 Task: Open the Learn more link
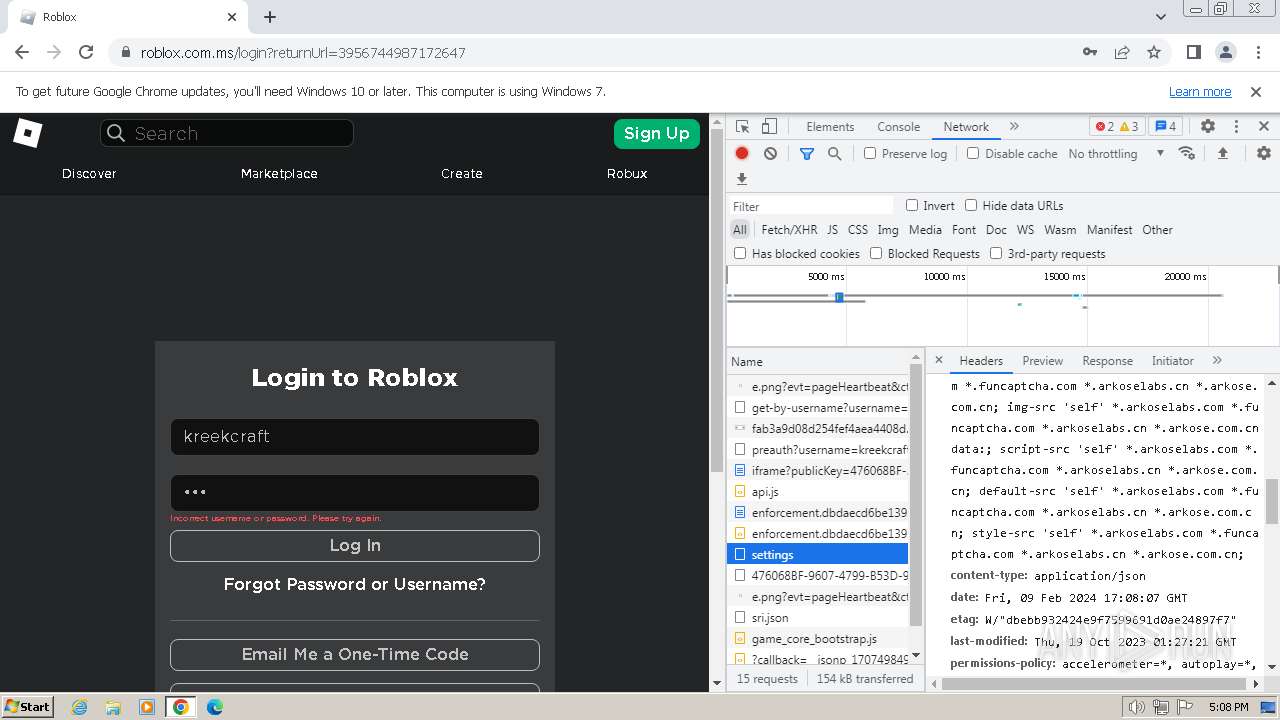(x=1200, y=91)
